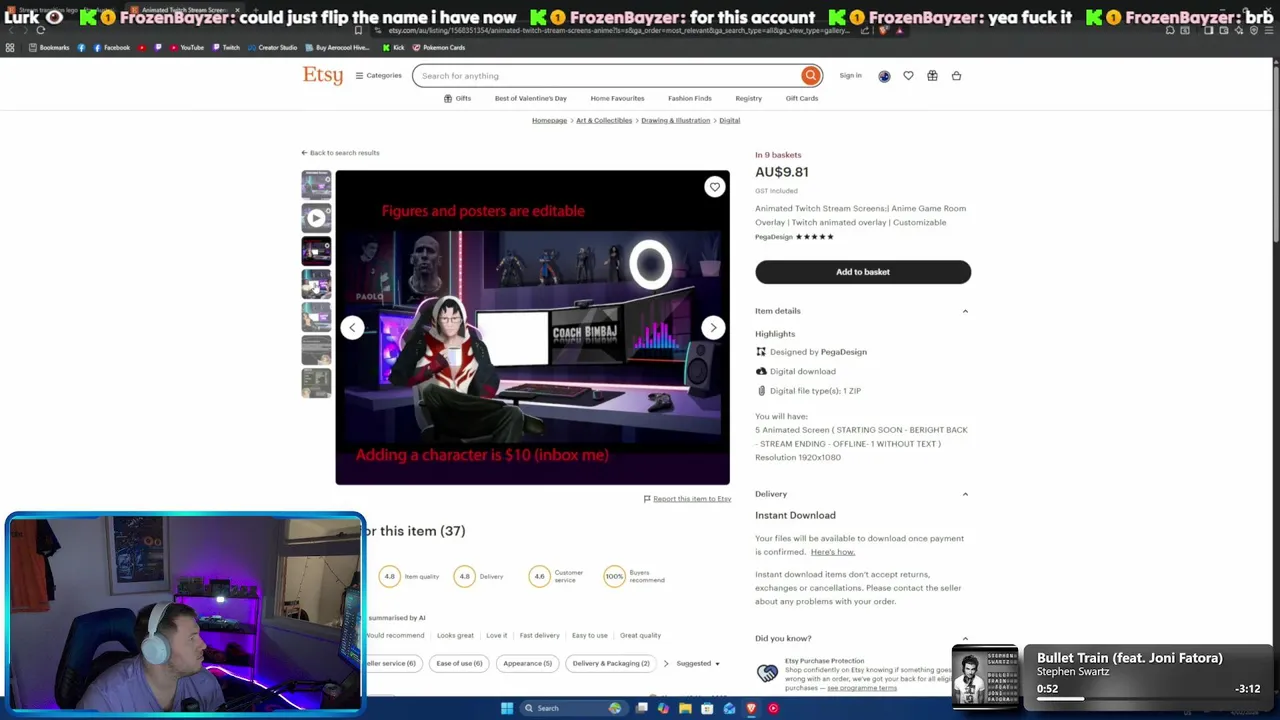This screenshot has height=720, width=1280.
Task: Click the Bullet Train song progress bar
Action: click(x=1149, y=698)
